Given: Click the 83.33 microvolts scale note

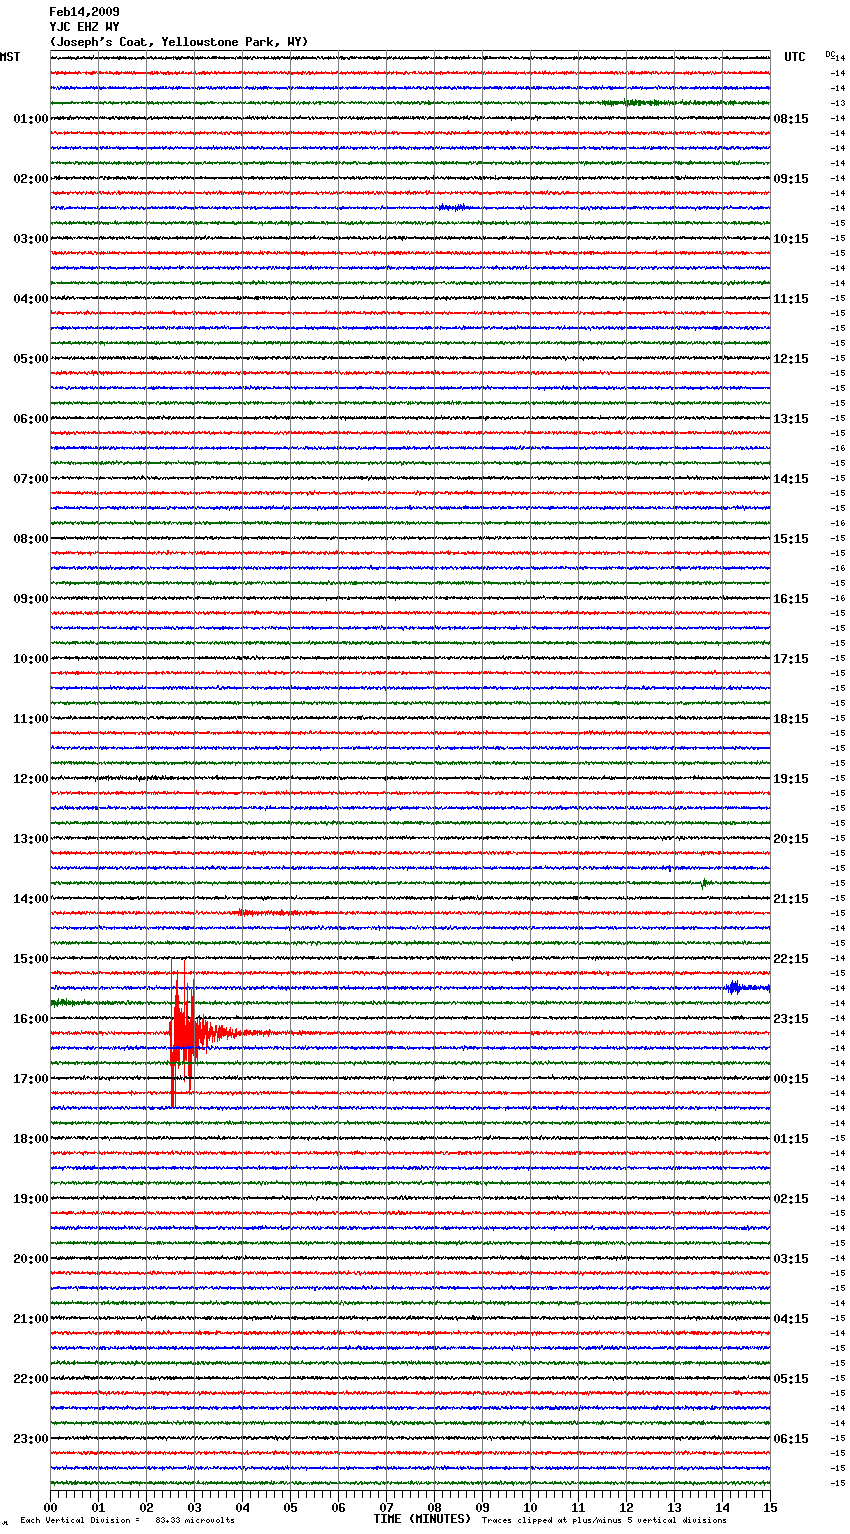Looking at the screenshot, I should tap(195, 1520).
